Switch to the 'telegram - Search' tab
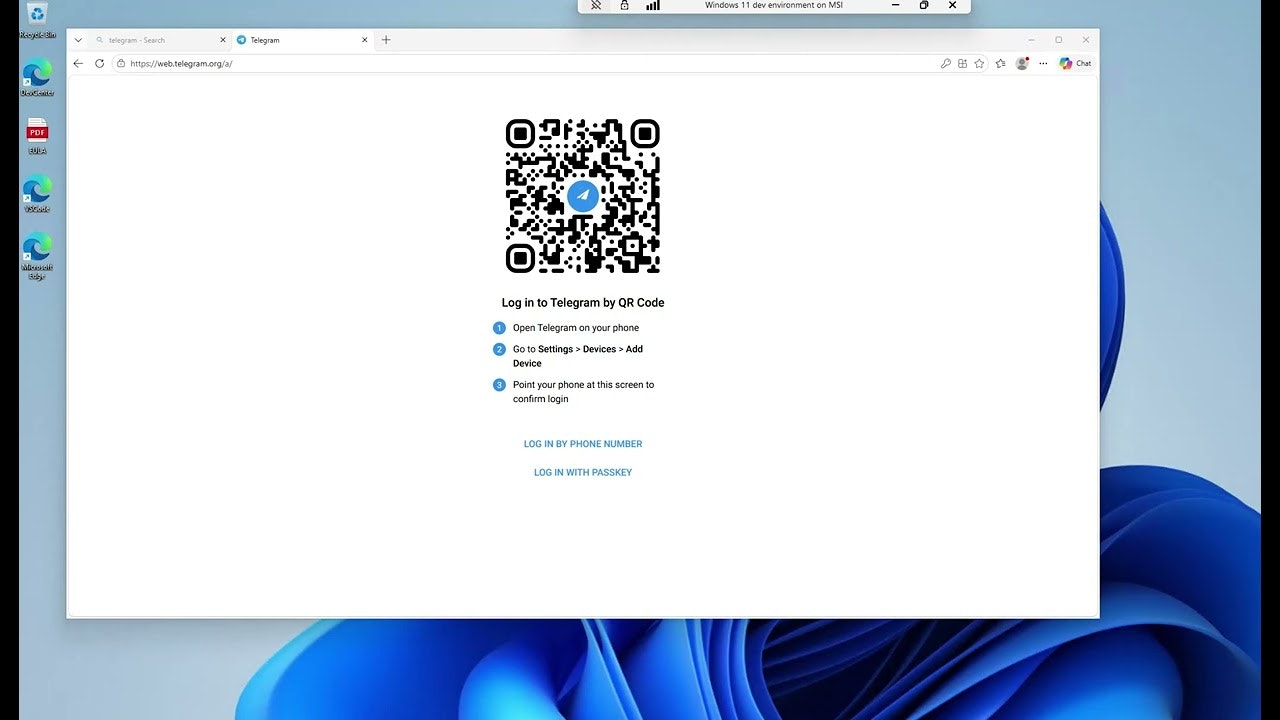This screenshot has width=1280, height=720. click(x=158, y=40)
